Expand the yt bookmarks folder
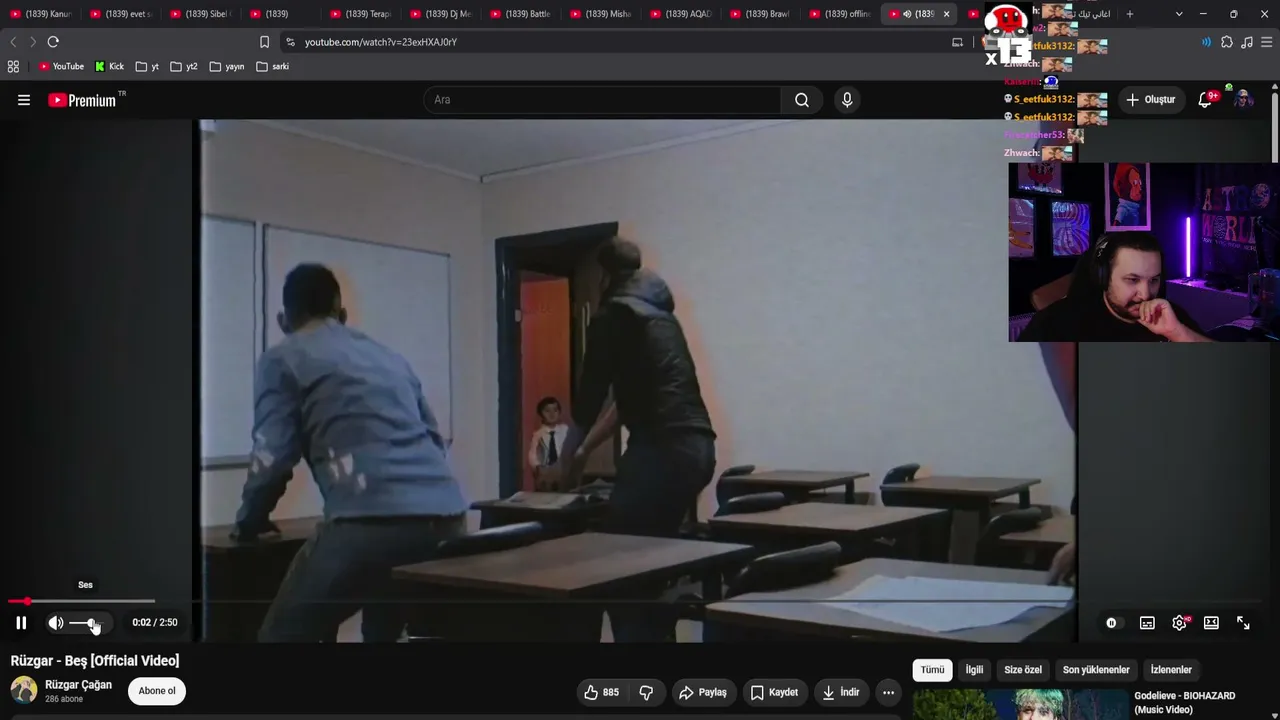Screen dimensions: 1280x720 [x=148, y=67]
